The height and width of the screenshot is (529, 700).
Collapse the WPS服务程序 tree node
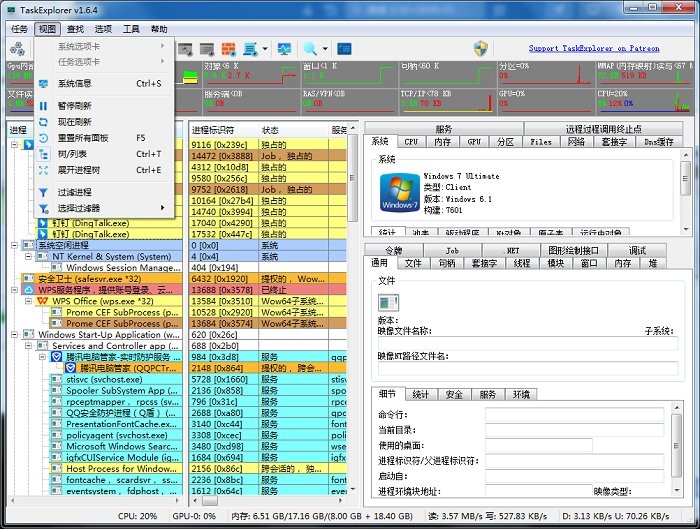pos(15,290)
